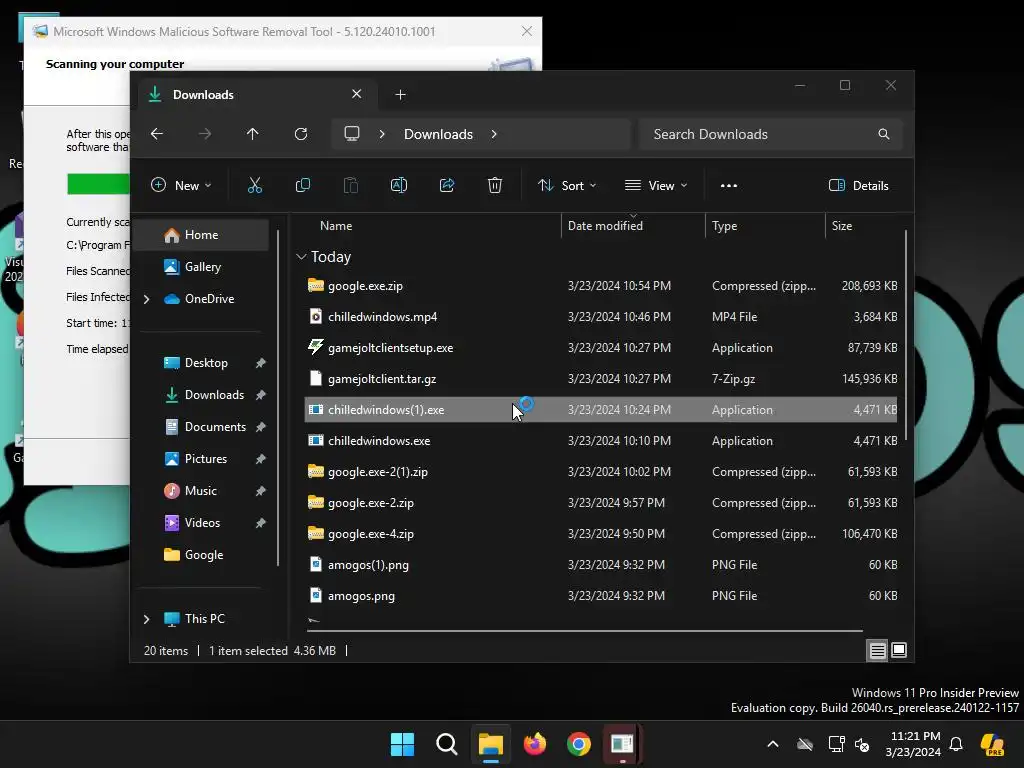Select gamejoltclientsetup.exe file
1024x768 pixels.
tap(601, 348)
